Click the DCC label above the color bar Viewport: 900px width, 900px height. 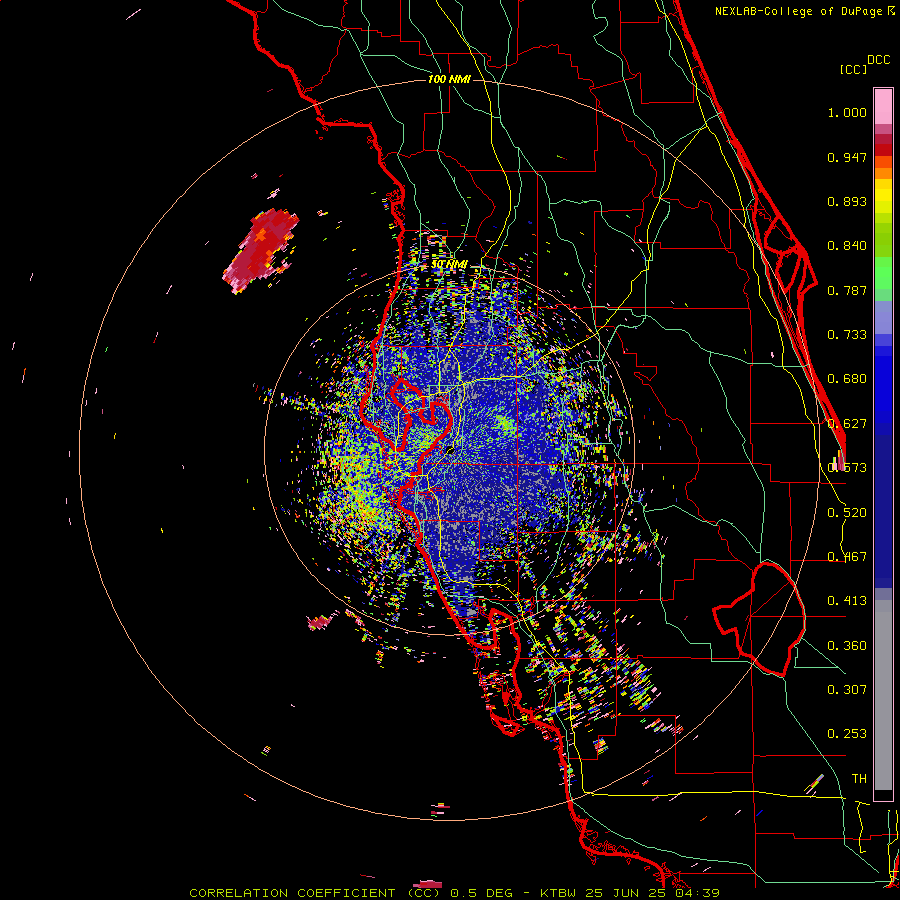(x=878, y=60)
